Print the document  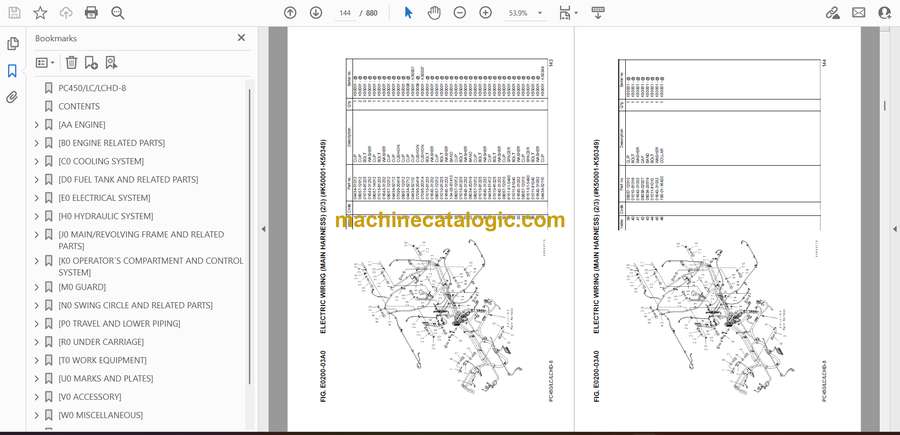point(91,13)
